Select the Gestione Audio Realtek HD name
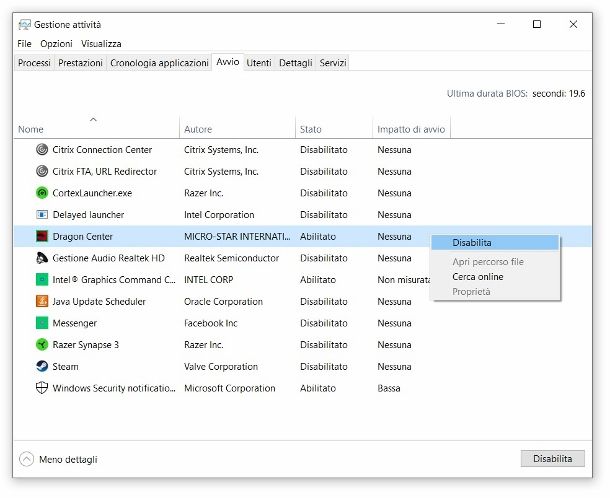Screen dimensions: 610x498 109,258
